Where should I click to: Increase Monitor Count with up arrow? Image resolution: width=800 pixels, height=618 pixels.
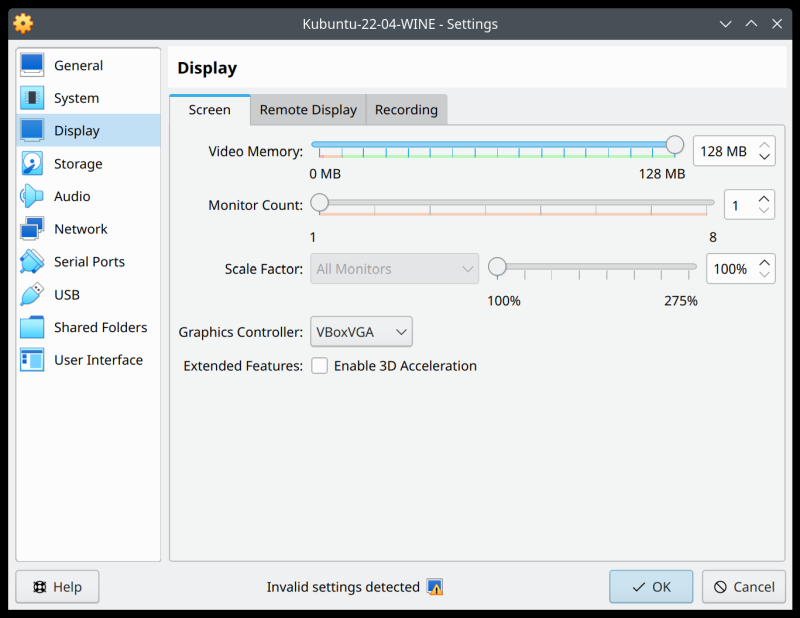tap(765, 198)
